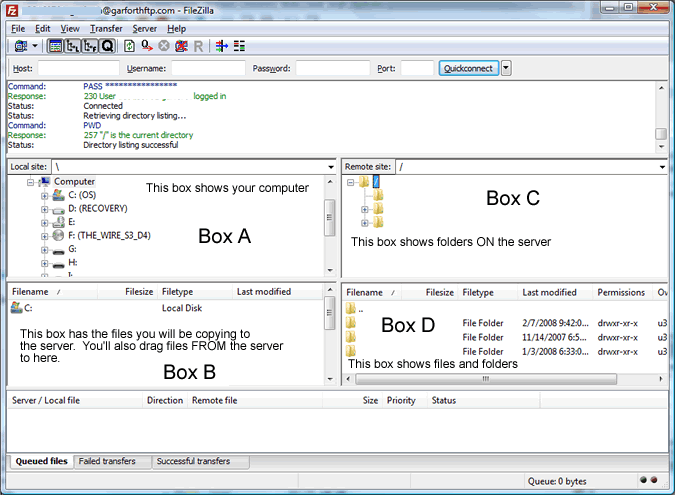
Task: Click the Quickconnect button
Action: [469, 68]
